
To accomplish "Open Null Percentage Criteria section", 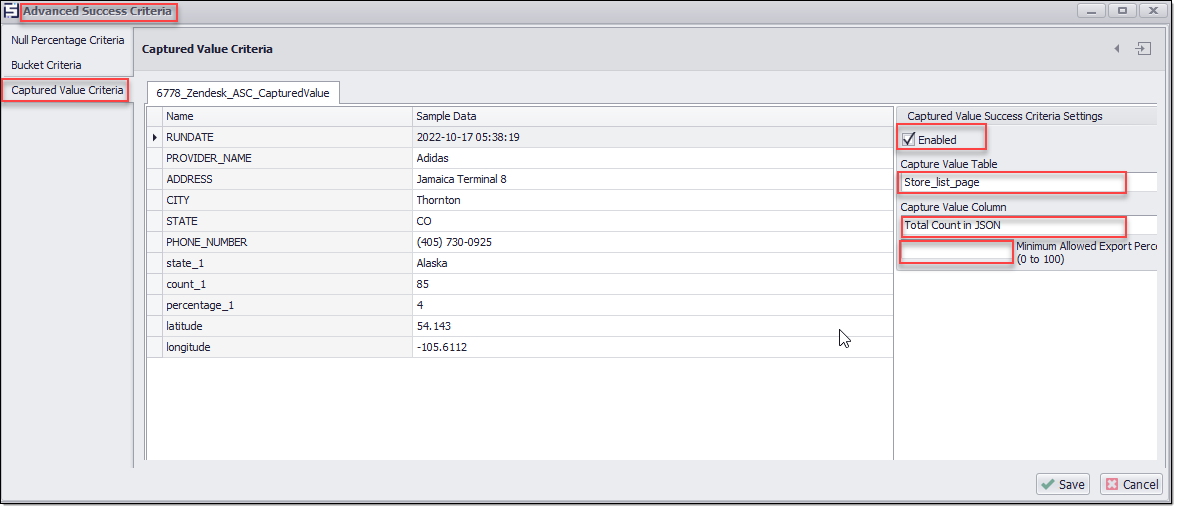I will [67, 40].
